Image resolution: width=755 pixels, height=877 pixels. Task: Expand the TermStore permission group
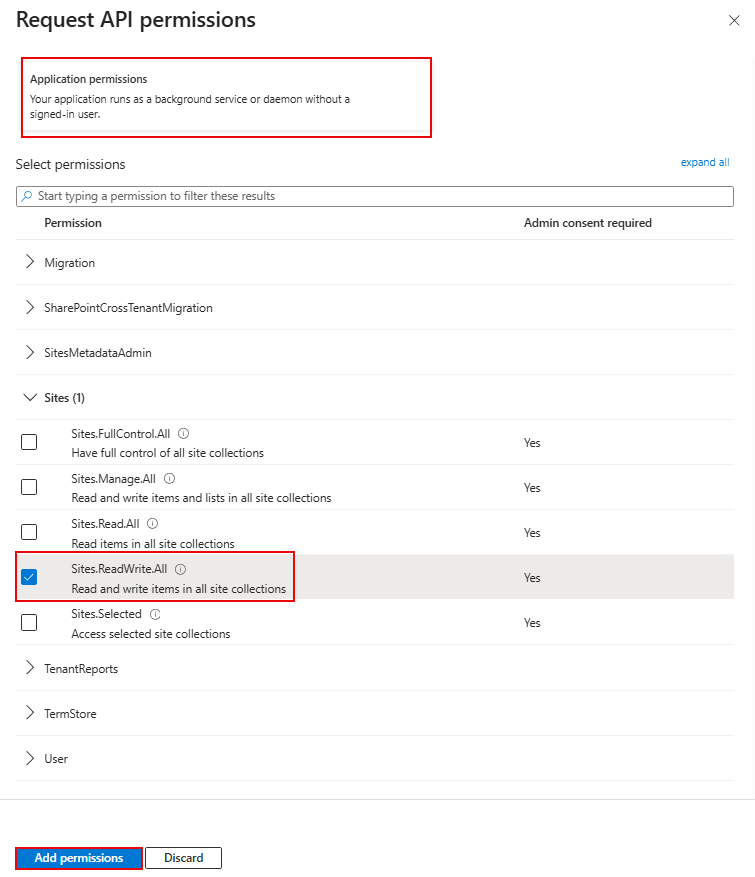coord(30,713)
